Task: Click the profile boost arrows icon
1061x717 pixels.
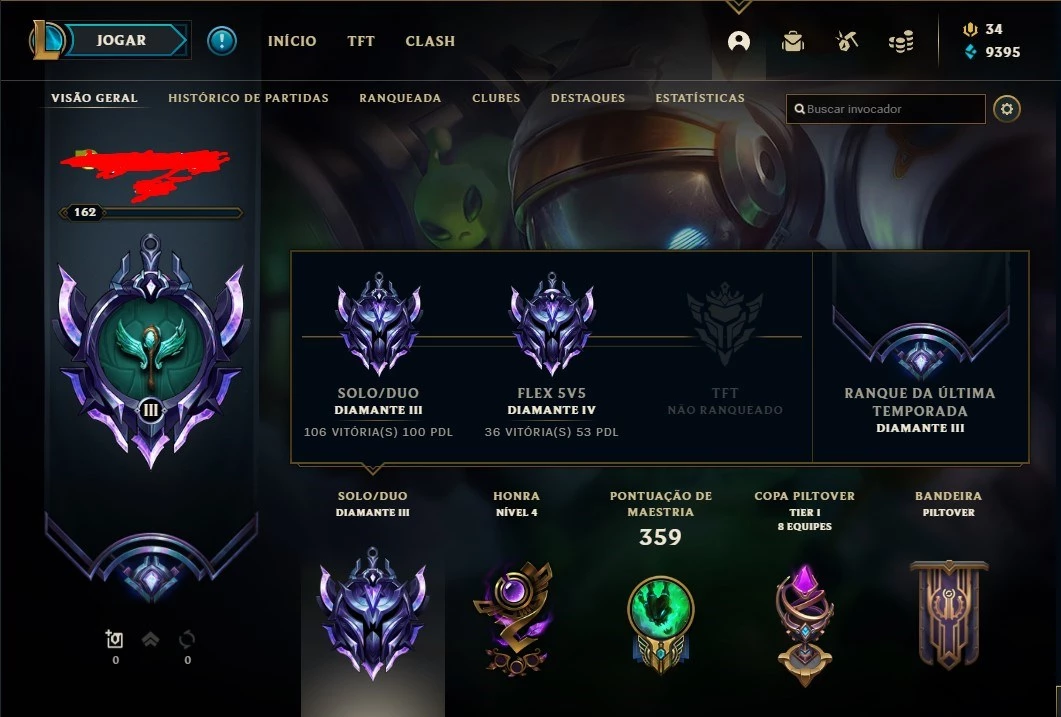Action: pos(150,639)
